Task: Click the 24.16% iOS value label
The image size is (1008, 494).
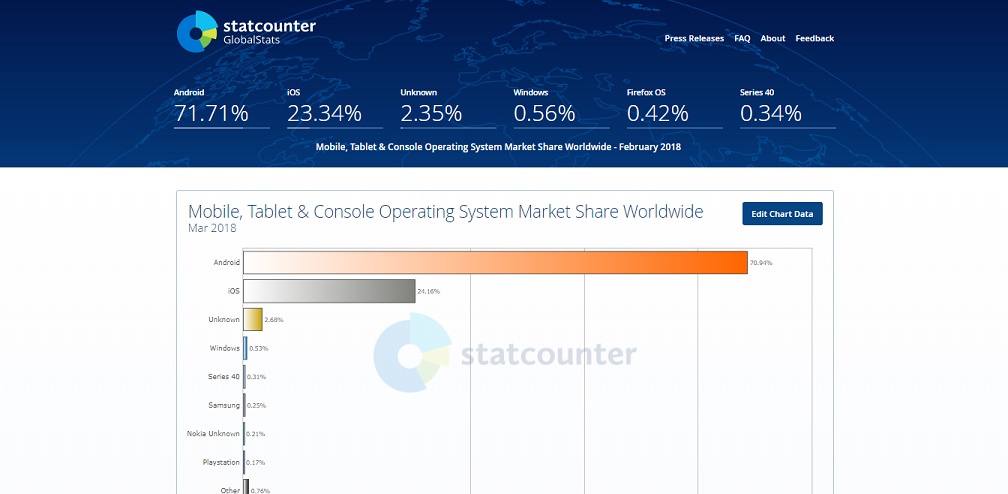Action: pos(429,291)
